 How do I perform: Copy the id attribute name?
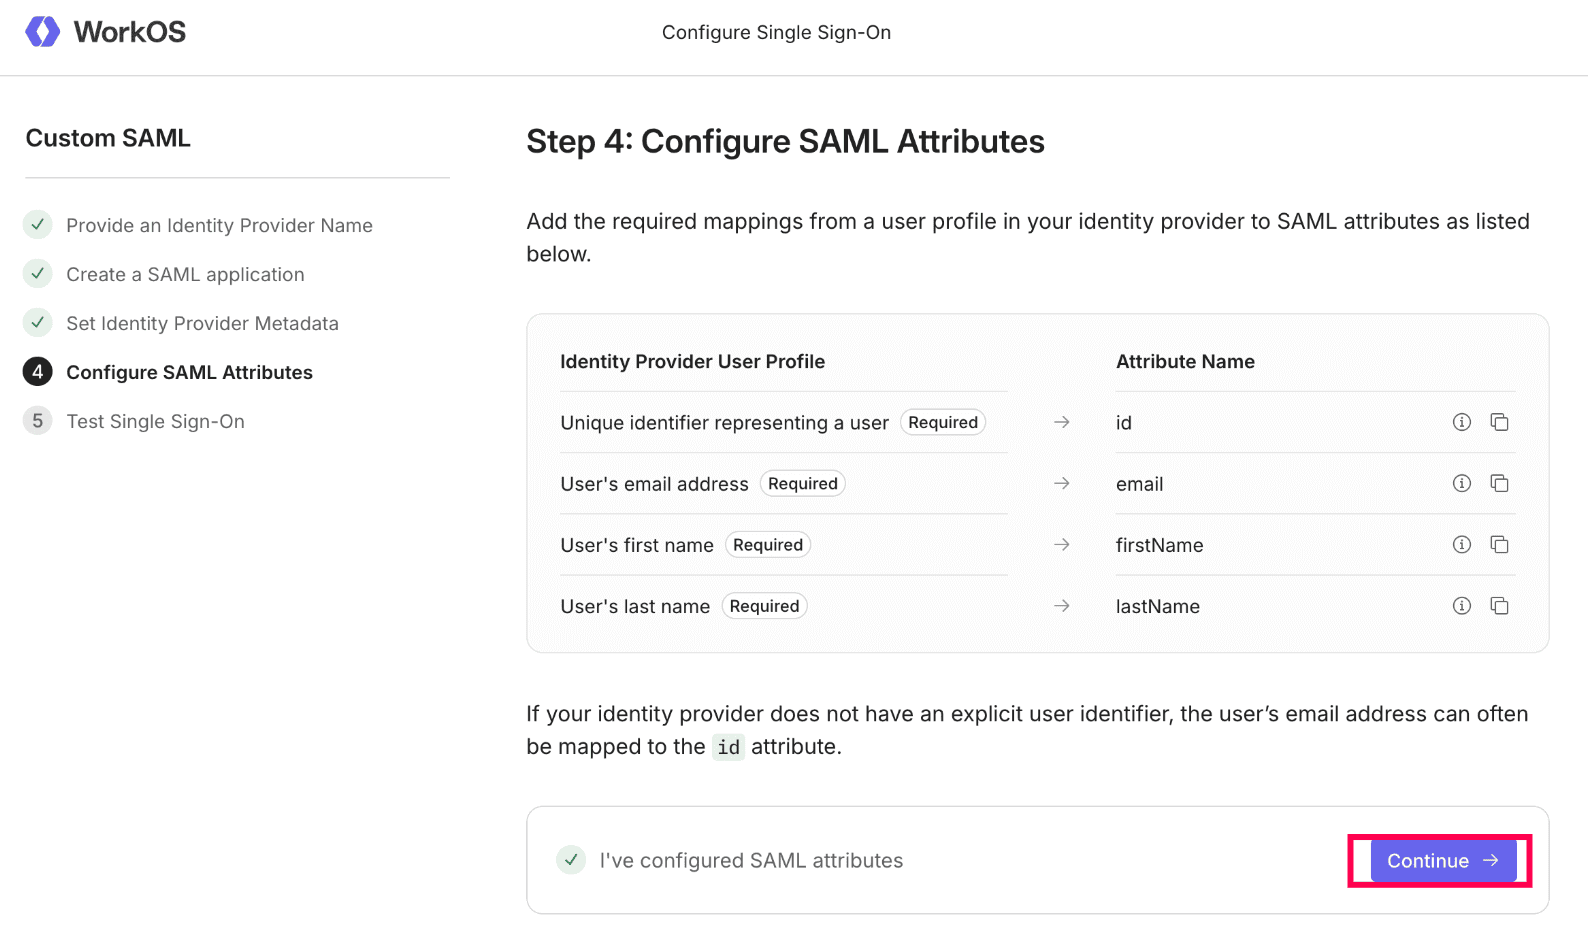(x=1499, y=422)
